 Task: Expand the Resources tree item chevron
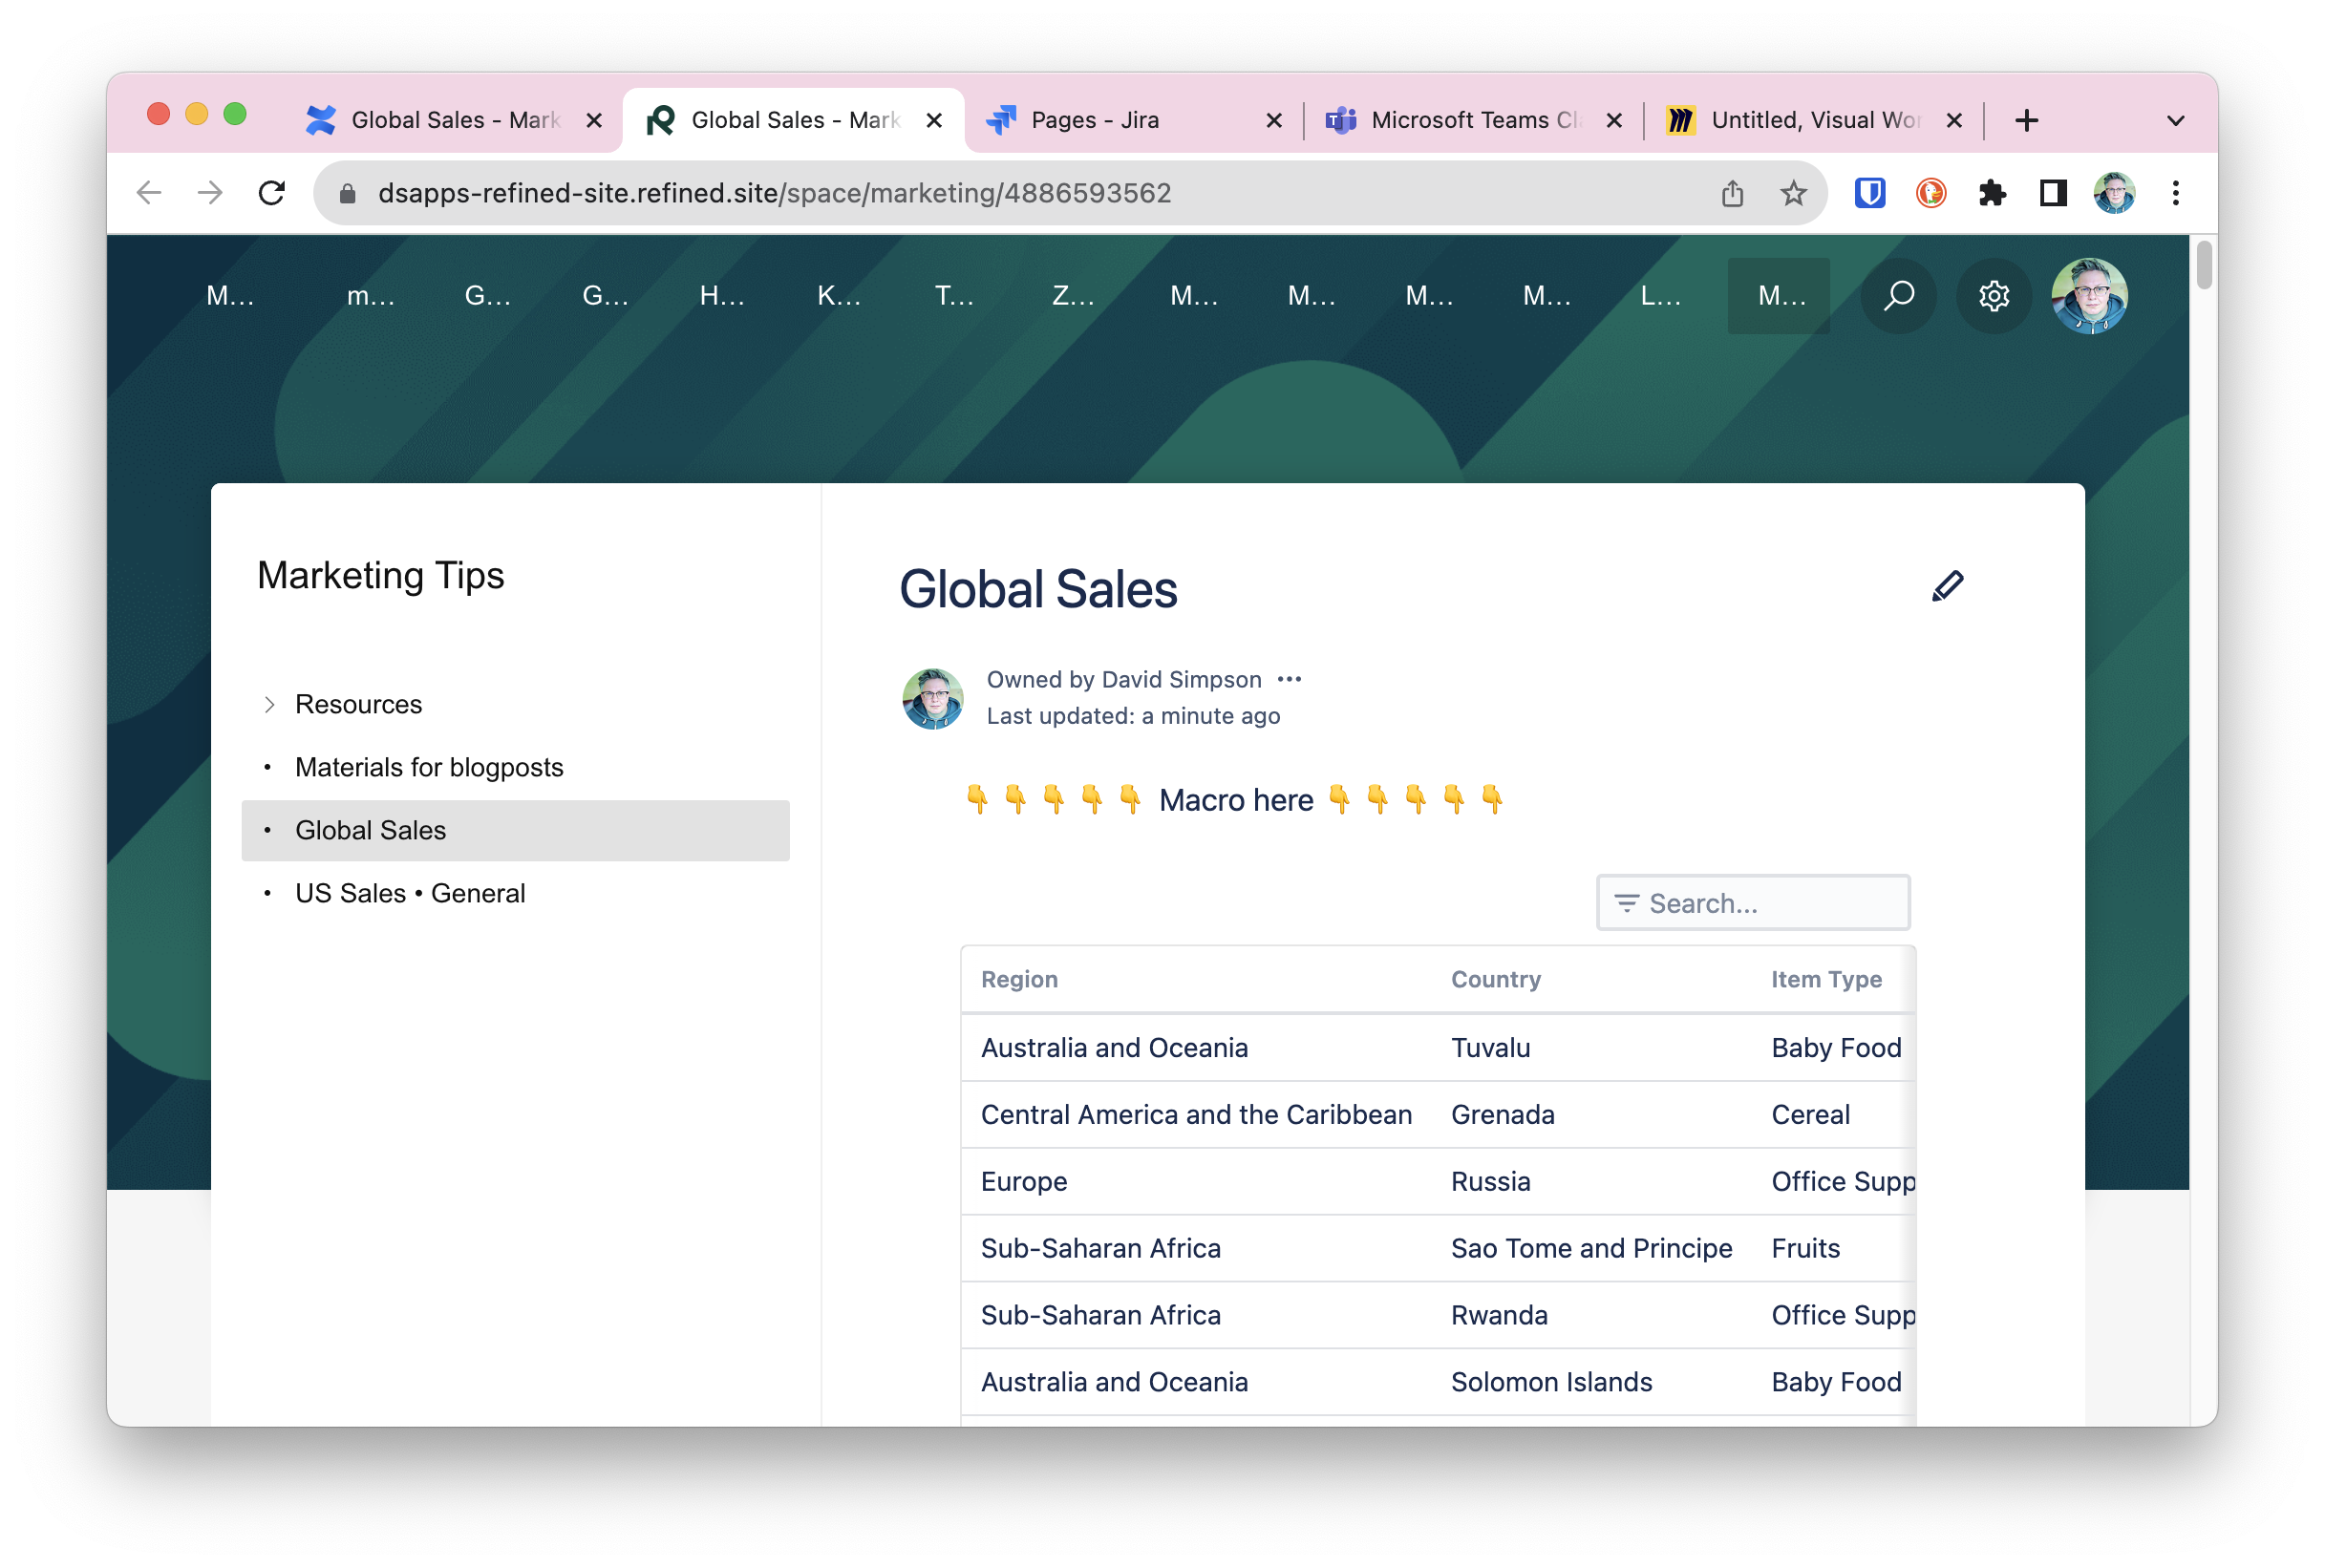coord(269,705)
